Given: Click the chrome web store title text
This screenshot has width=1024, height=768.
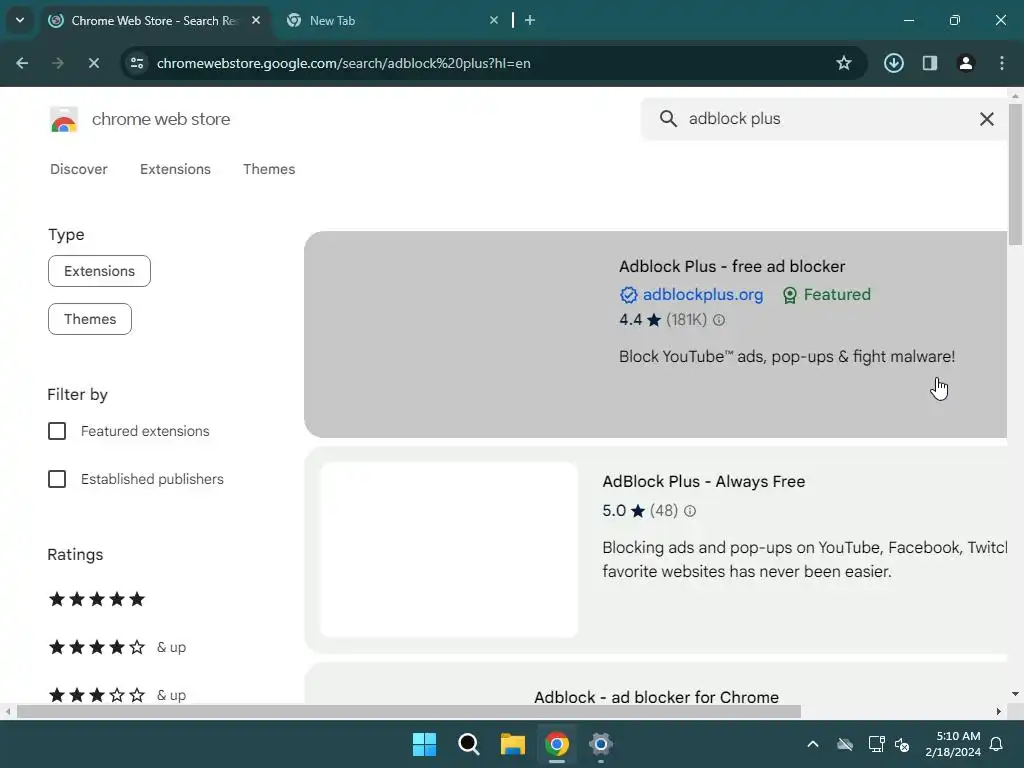Looking at the screenshot, I should (x=161, y=120).
